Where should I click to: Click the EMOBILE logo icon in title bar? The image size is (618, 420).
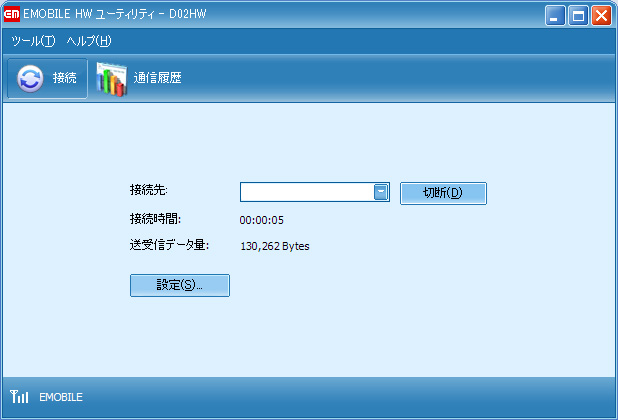tap(11, 15)
